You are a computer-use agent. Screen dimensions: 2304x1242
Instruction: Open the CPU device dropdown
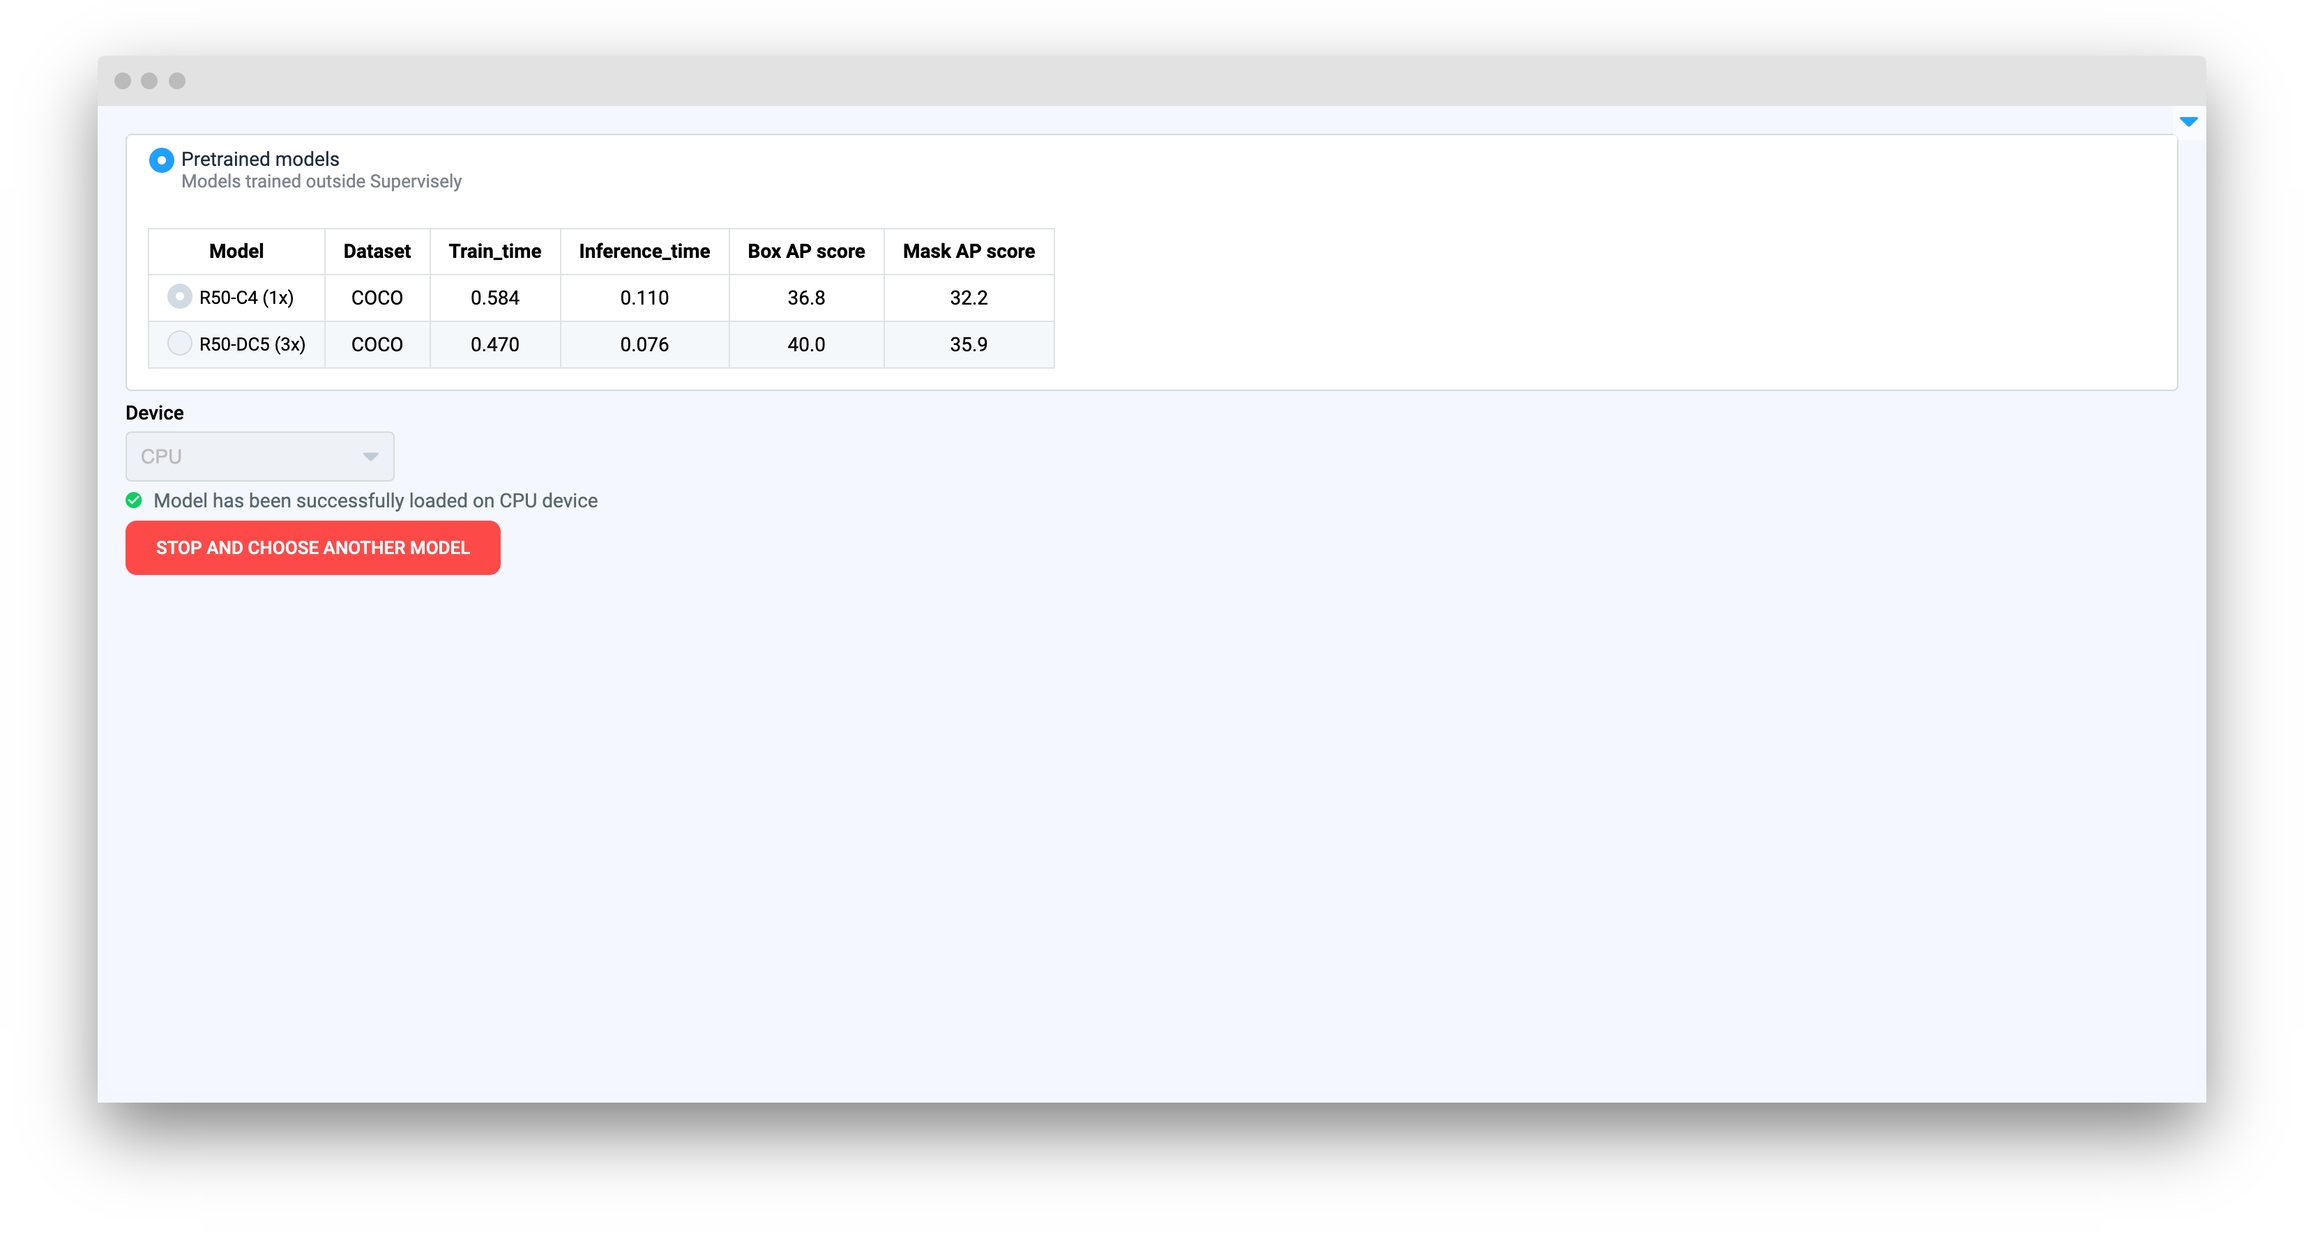260,456
